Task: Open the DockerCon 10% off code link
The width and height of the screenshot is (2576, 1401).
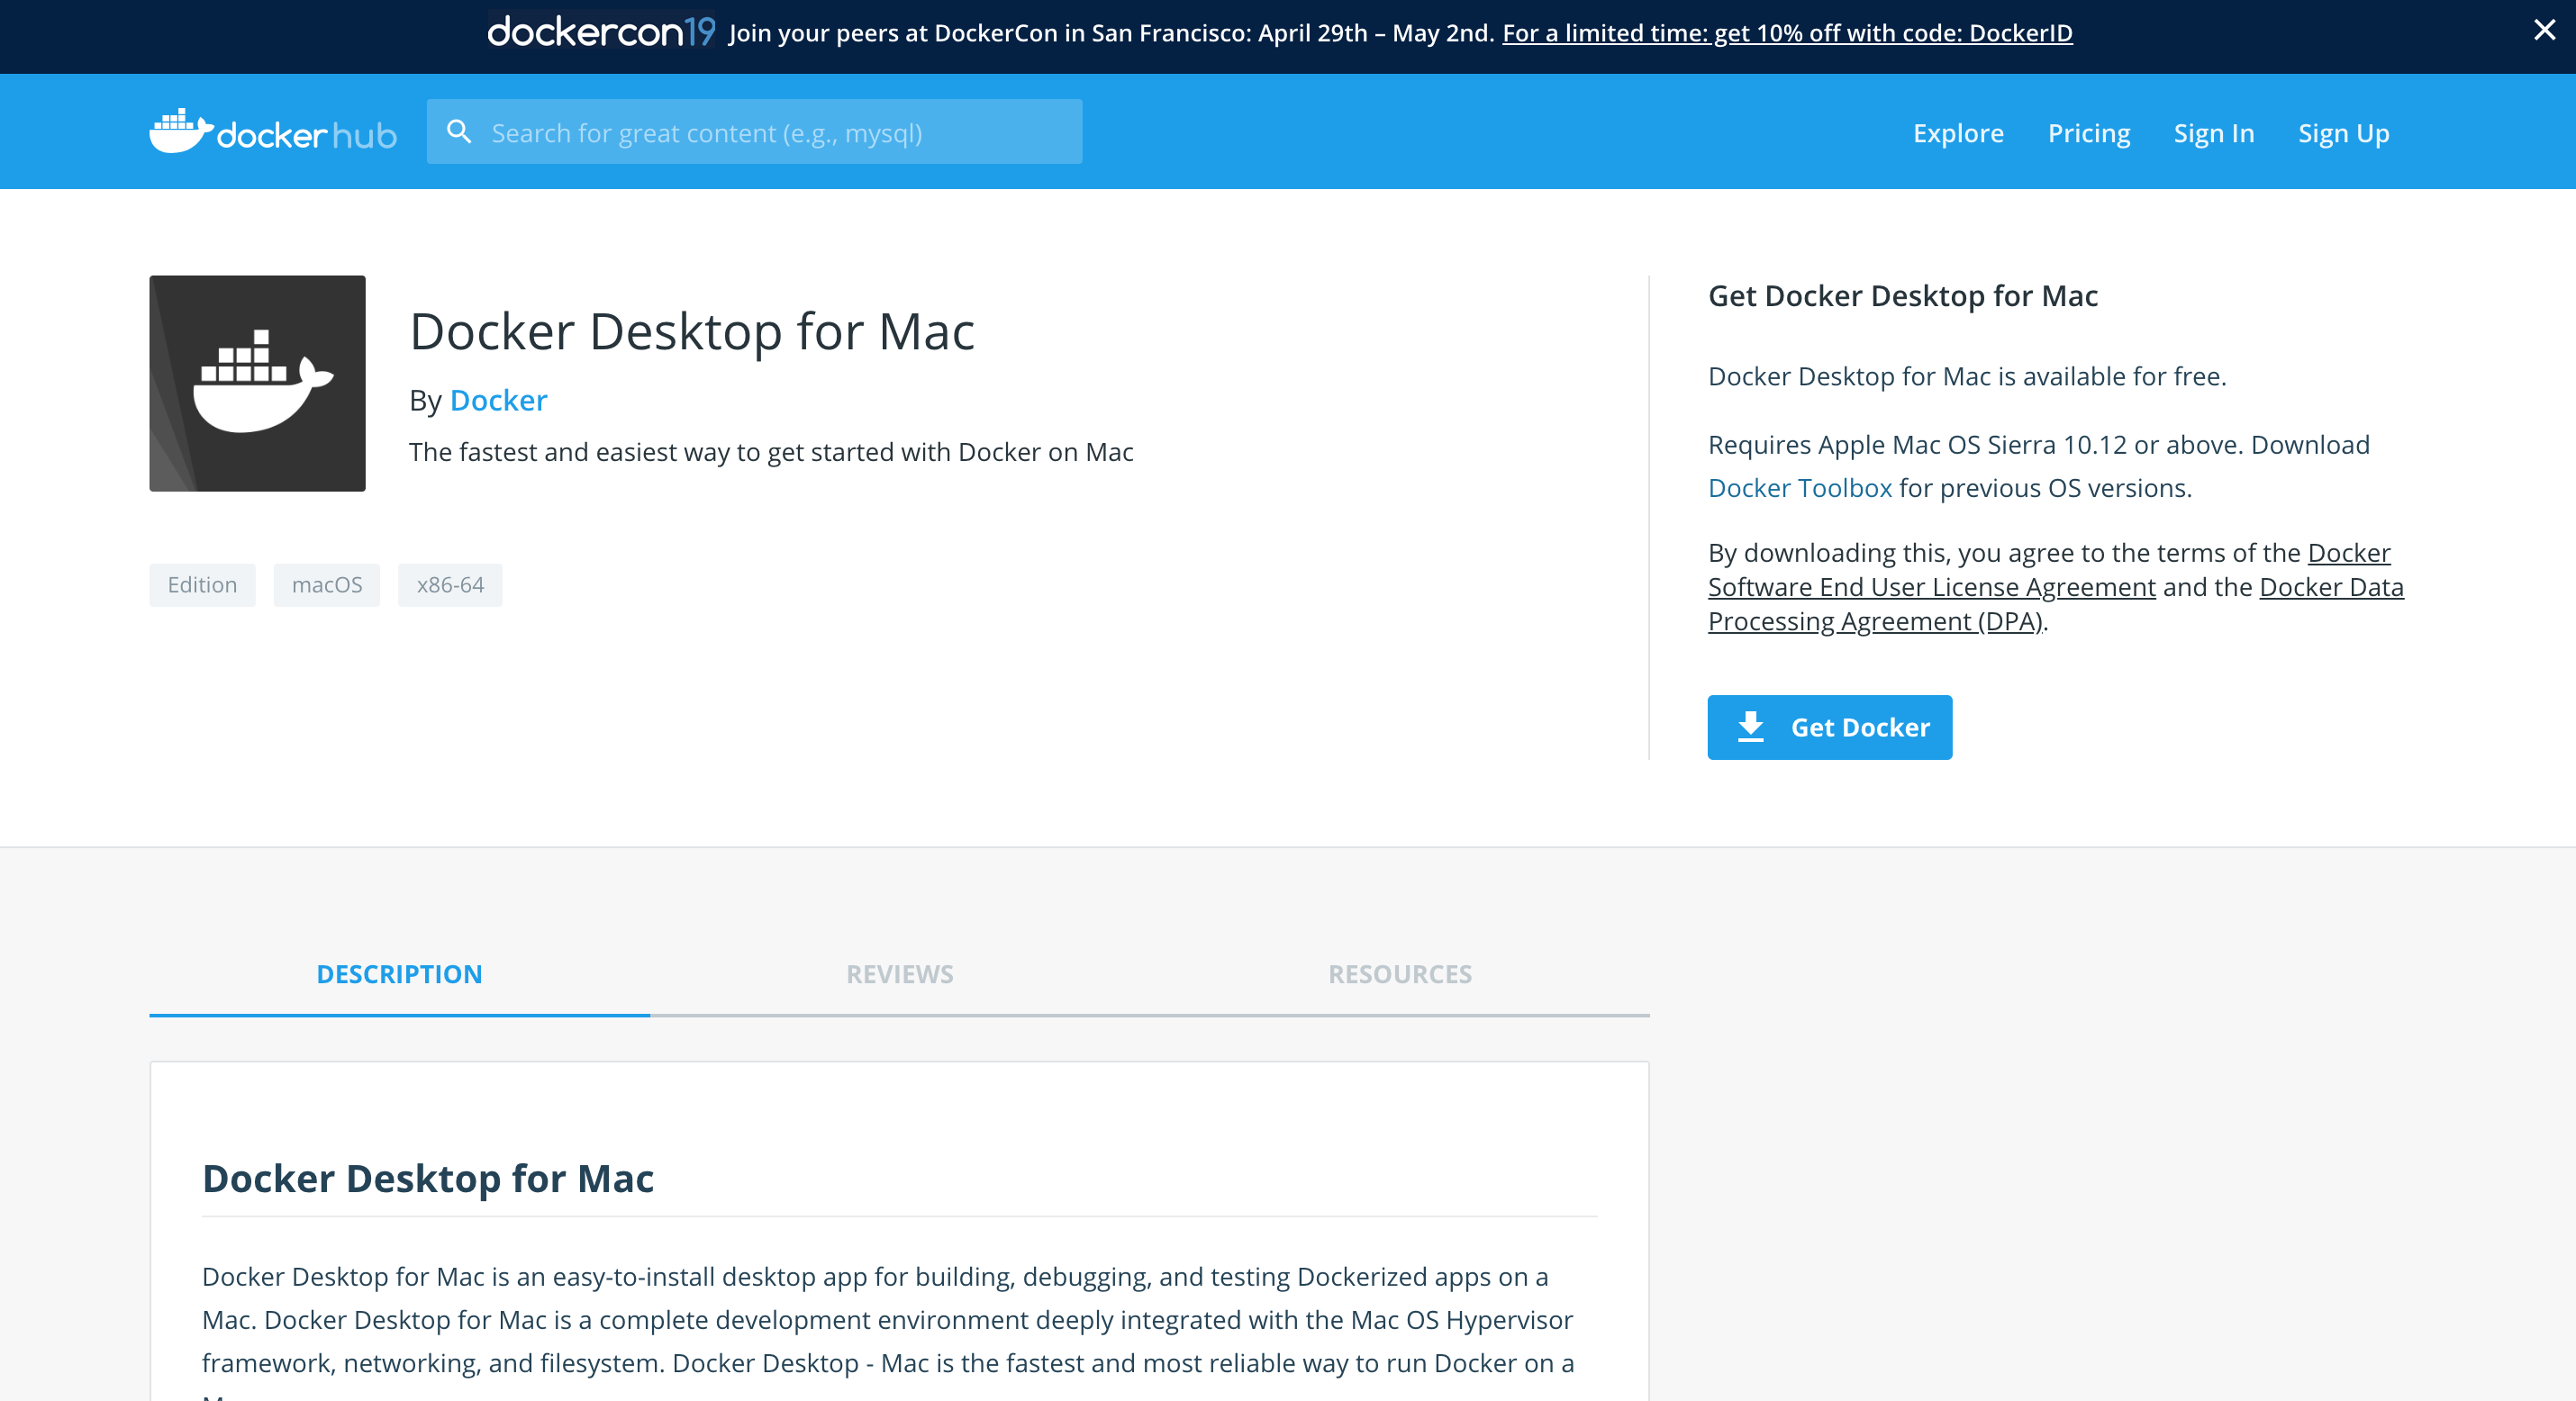Action: point(1786,33)
